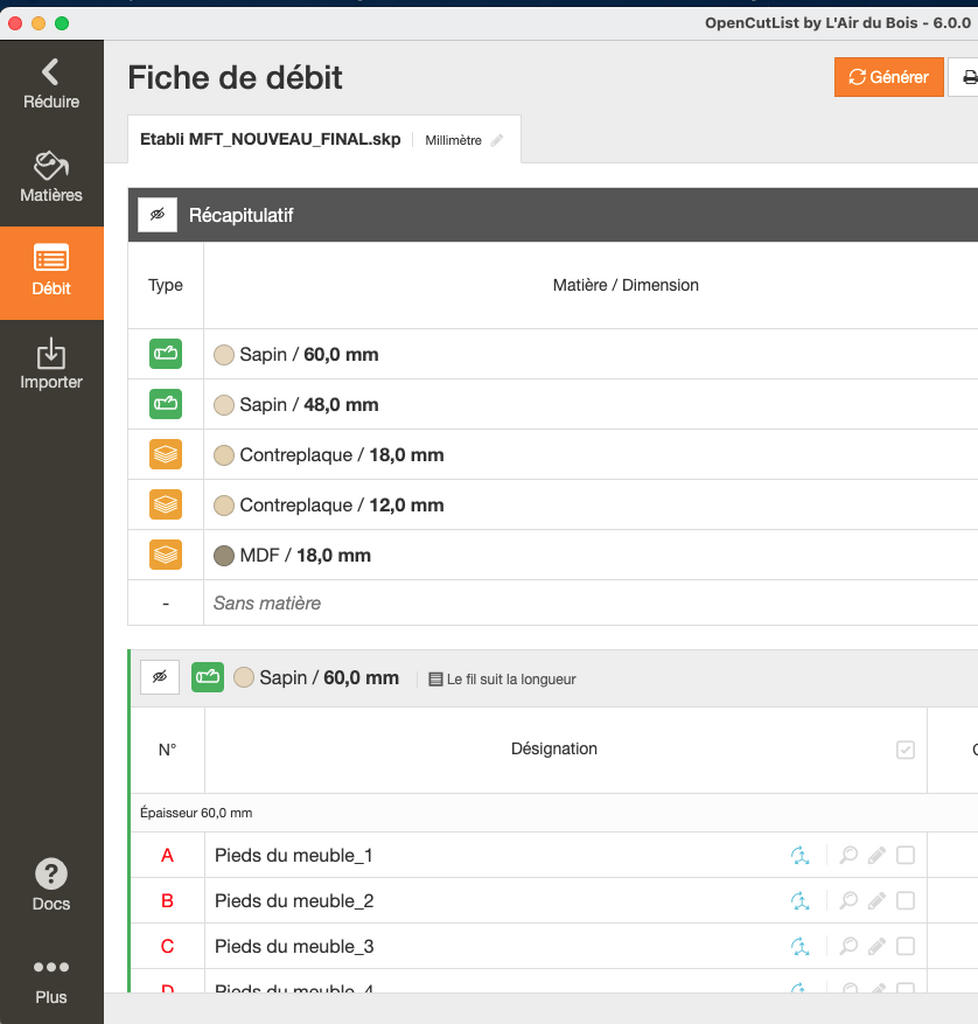This screenshot has height=1024, width=978.
Task: Hide the Récapitulatif section
Action: pyautogui.click(x=157, y=215)
